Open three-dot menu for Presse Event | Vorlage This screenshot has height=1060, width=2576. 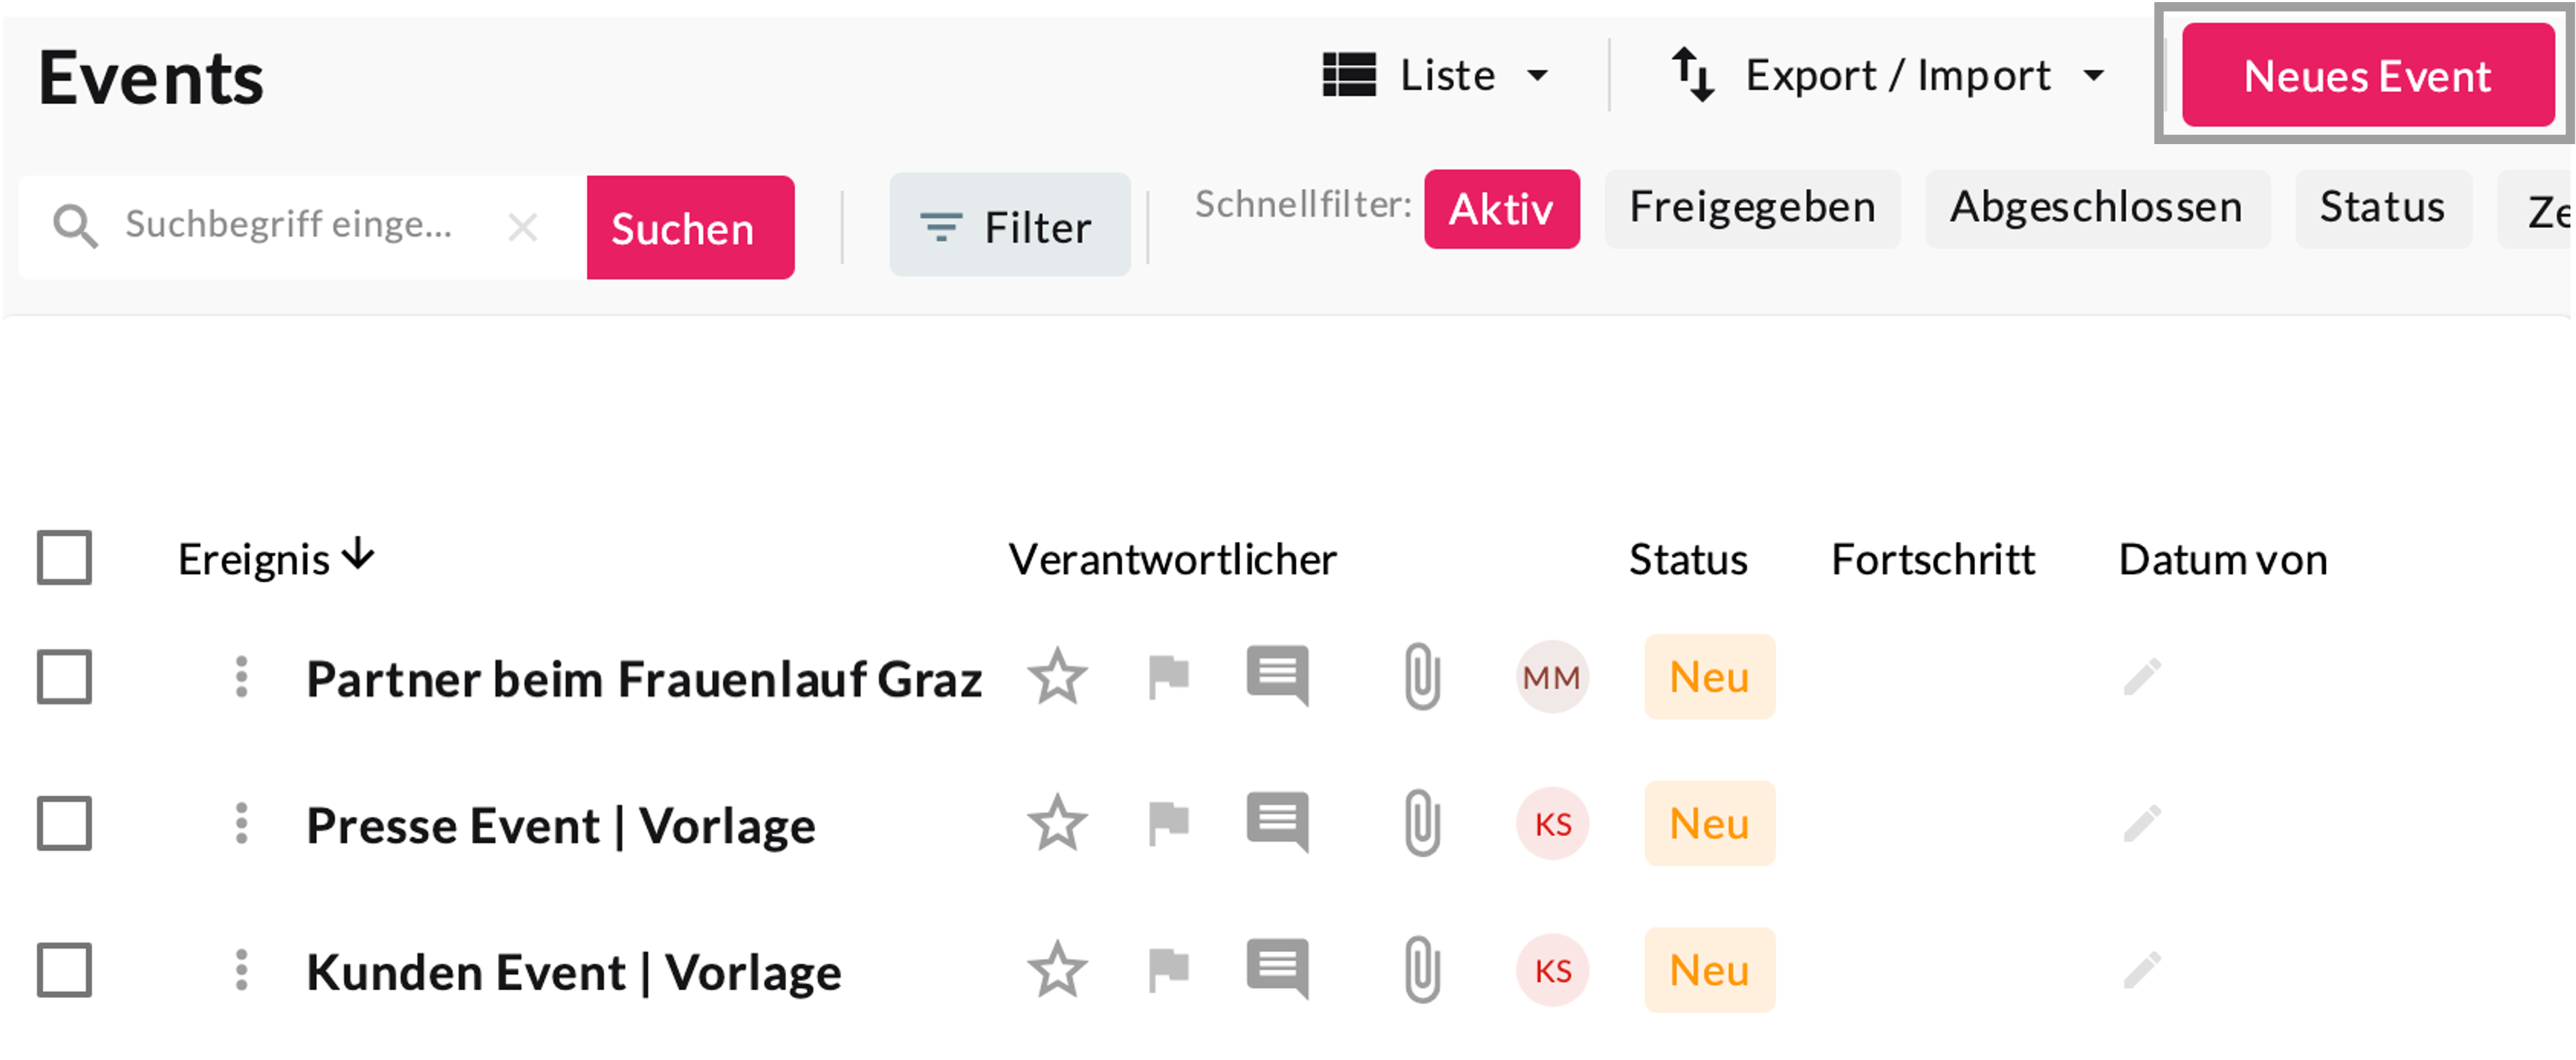241,824
